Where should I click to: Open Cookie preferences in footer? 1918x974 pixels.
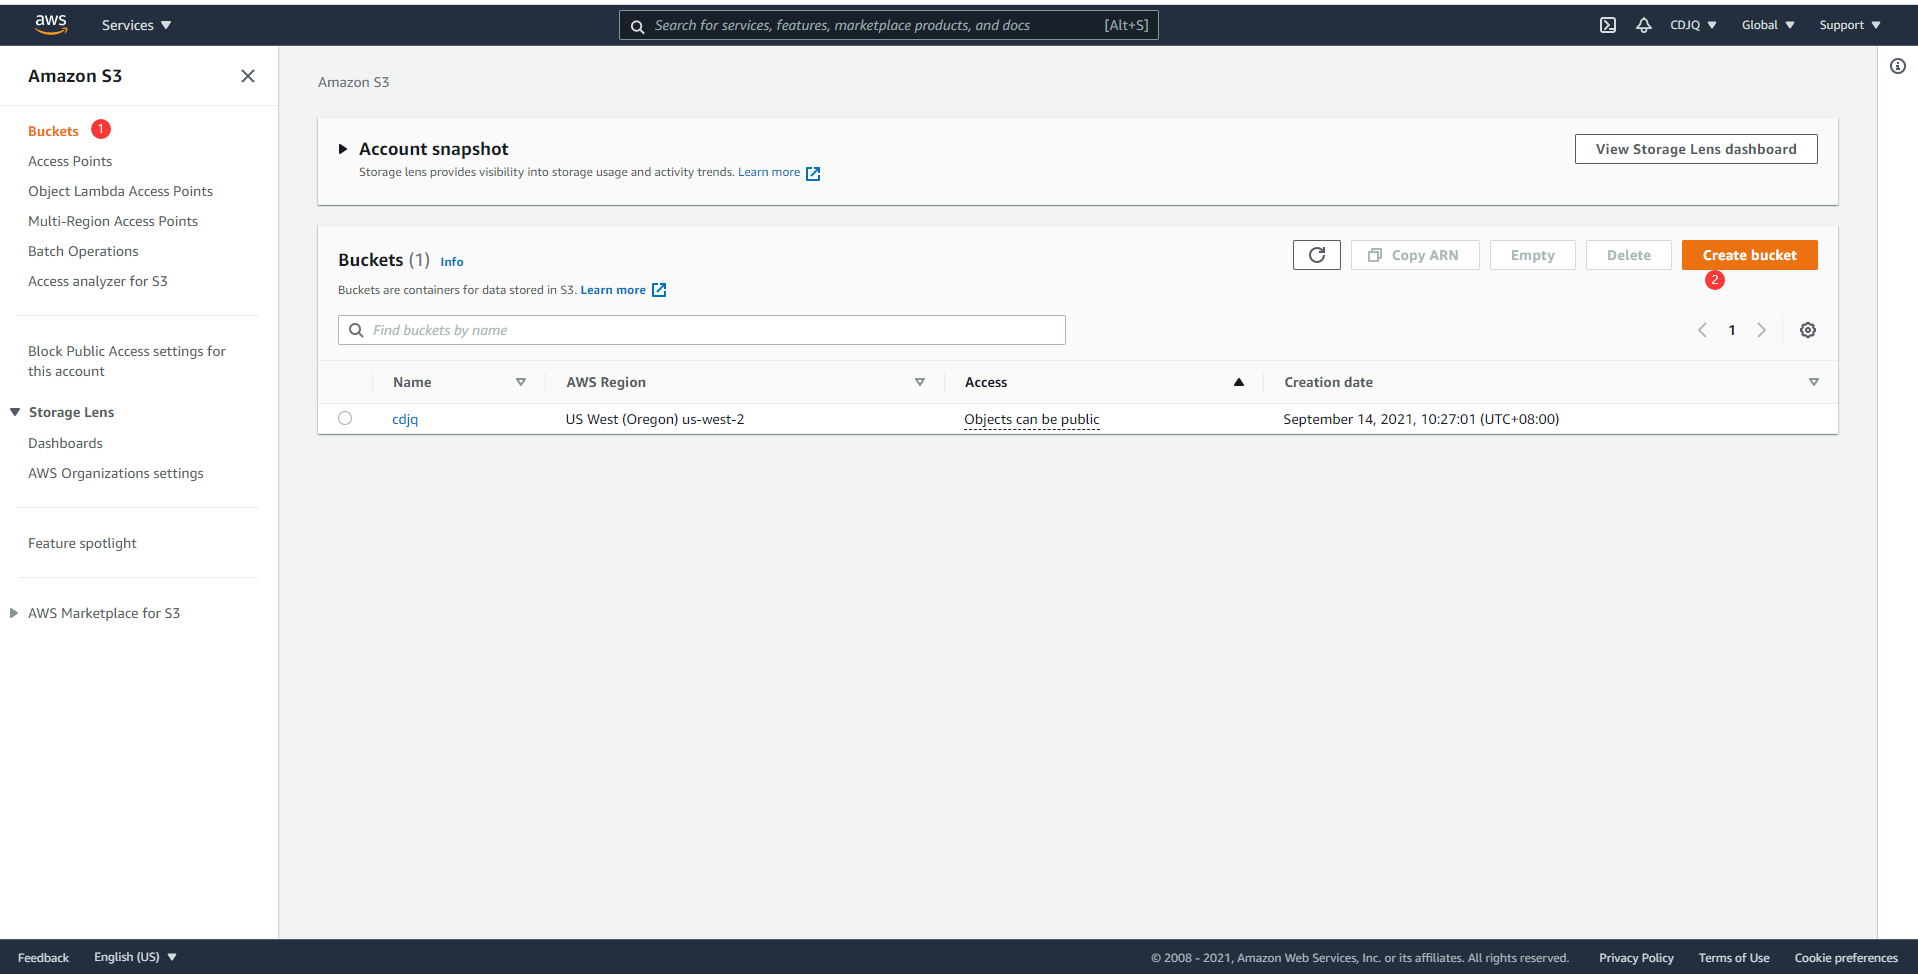point(1846,958)
